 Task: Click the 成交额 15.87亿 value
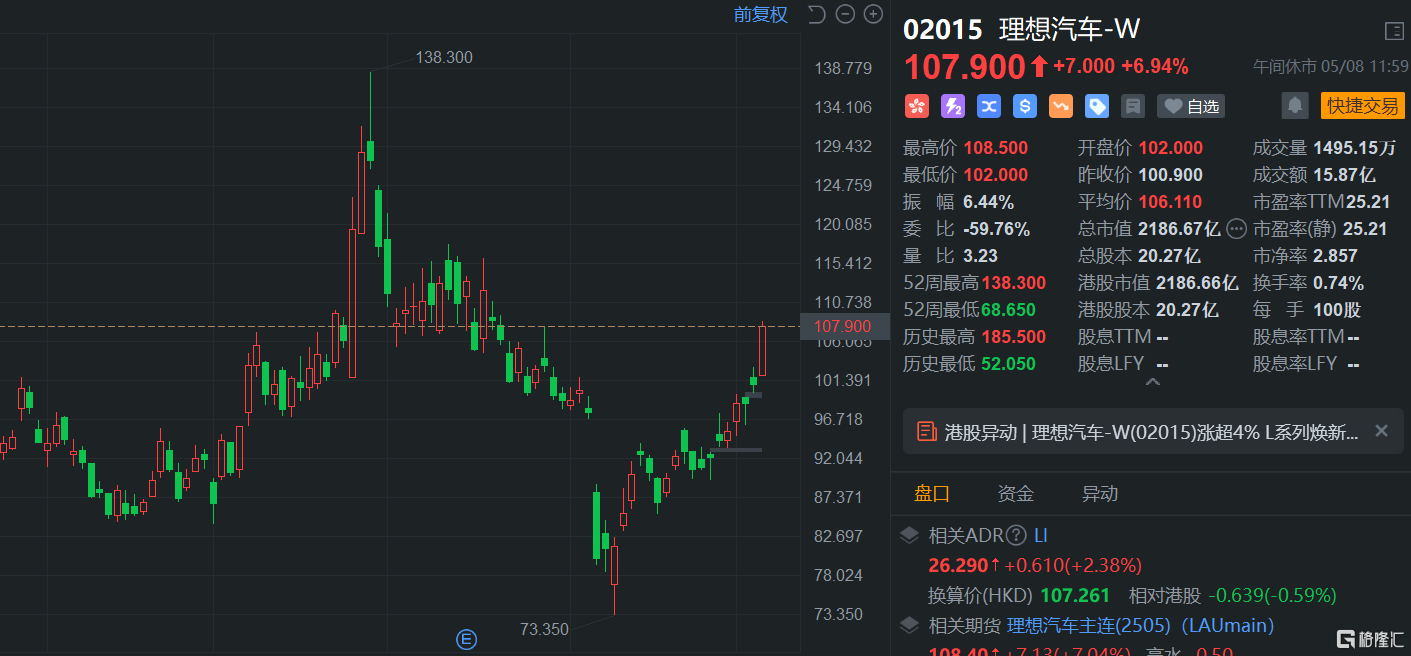(1347, 175)
